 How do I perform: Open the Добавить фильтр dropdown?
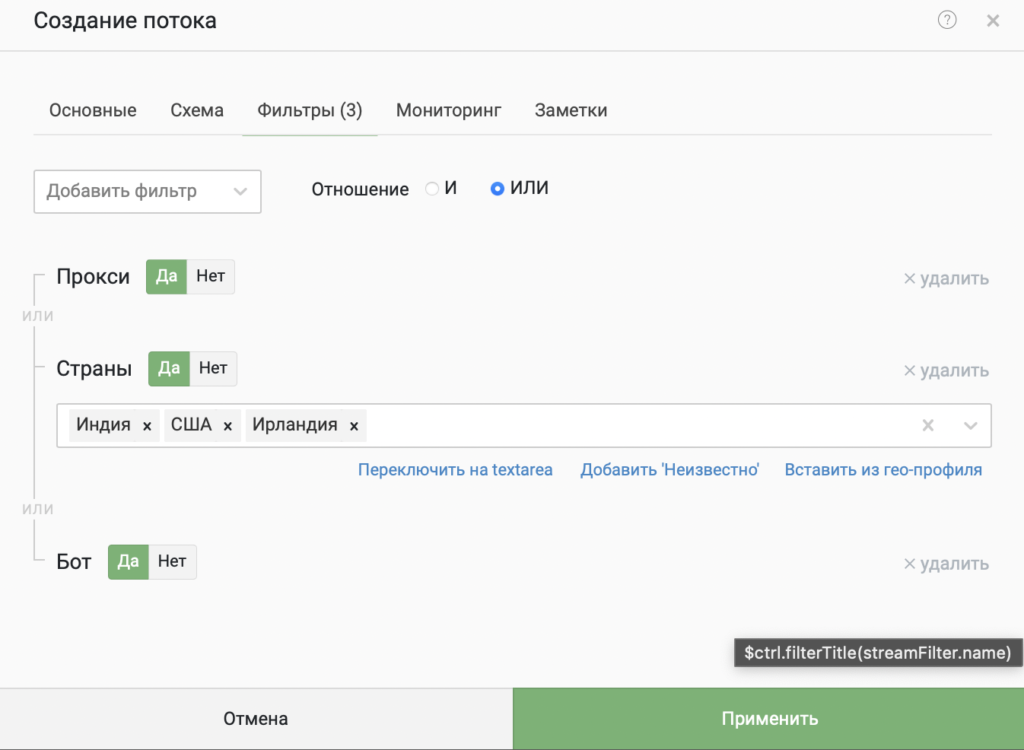[148, 191]
